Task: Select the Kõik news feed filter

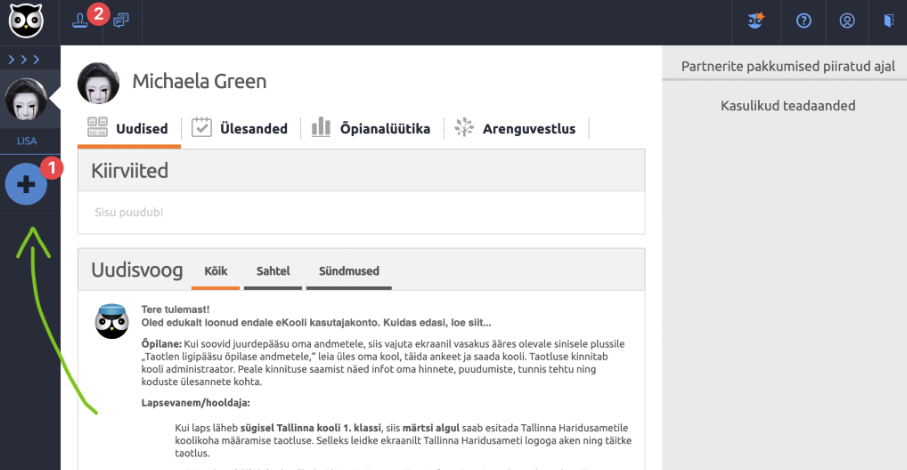Action: pos(216,271)
